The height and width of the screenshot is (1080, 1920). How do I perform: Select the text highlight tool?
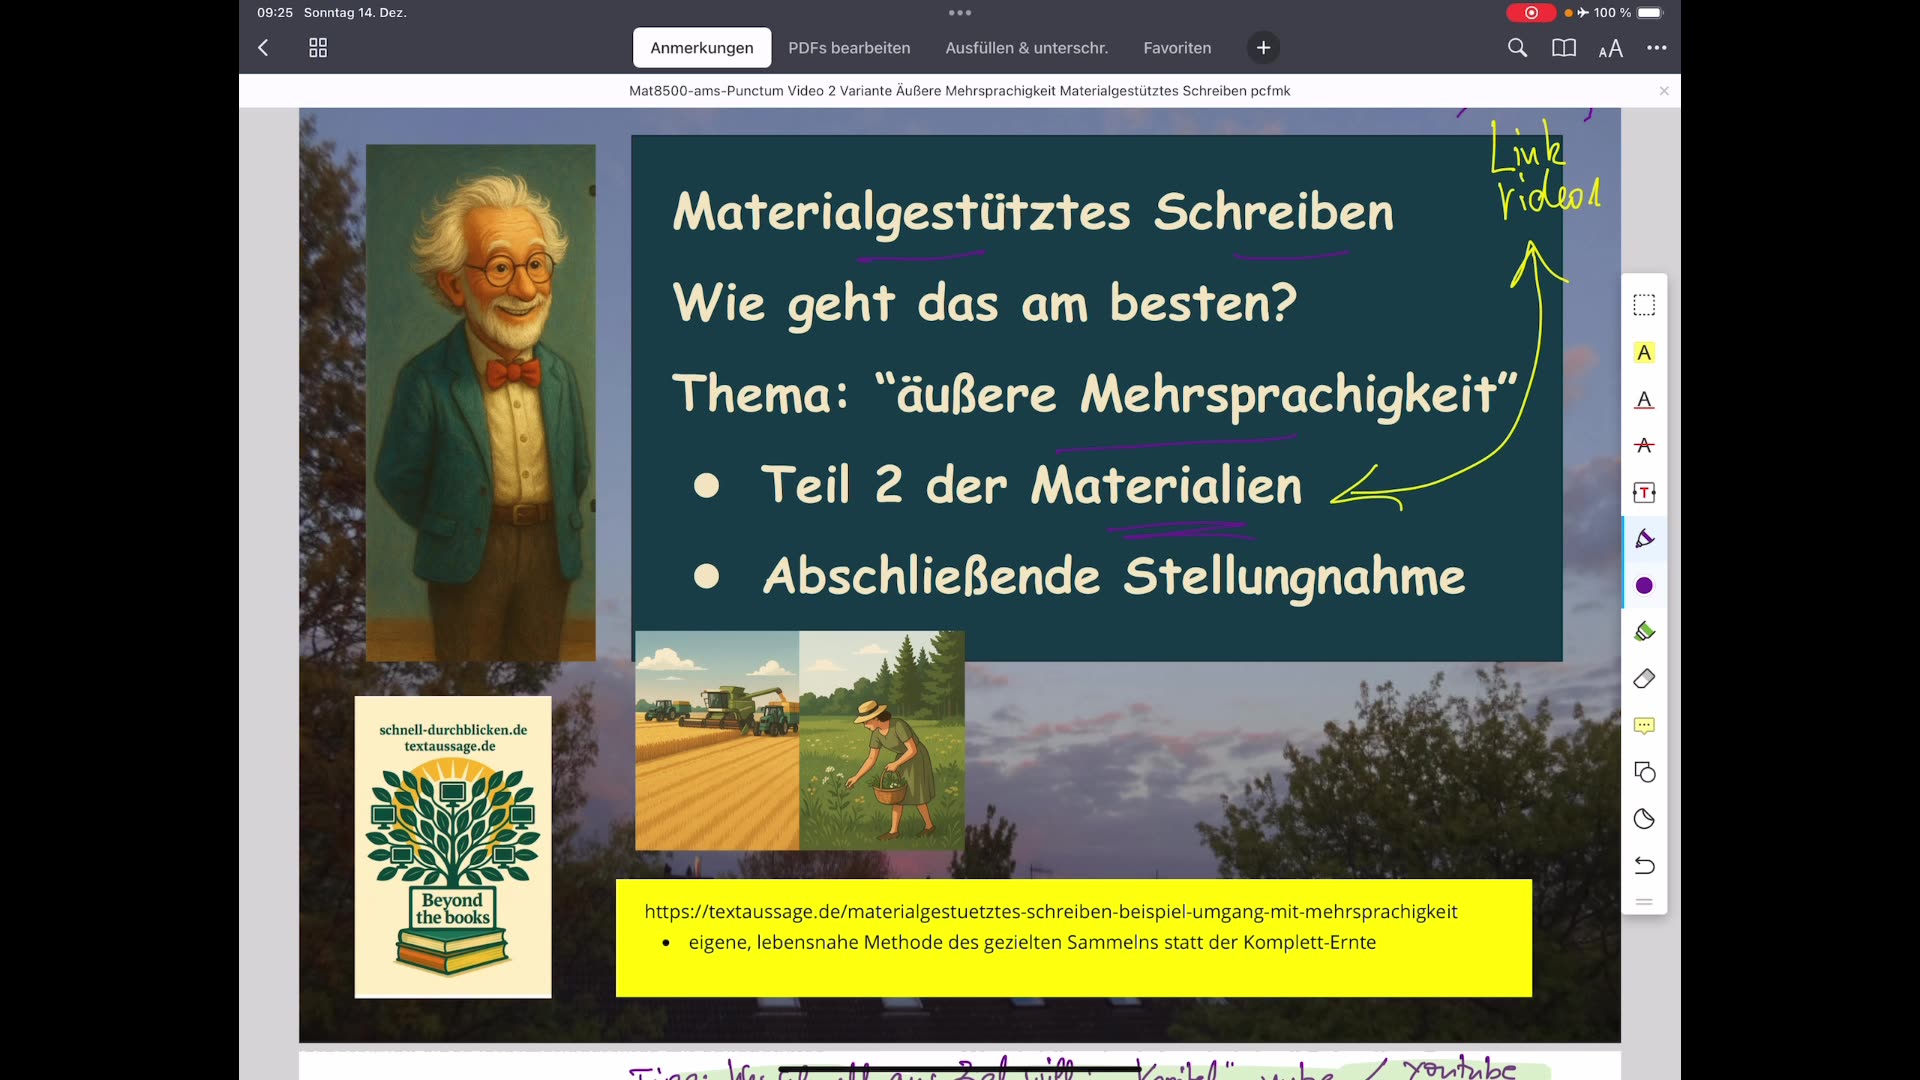[1644, 352]
